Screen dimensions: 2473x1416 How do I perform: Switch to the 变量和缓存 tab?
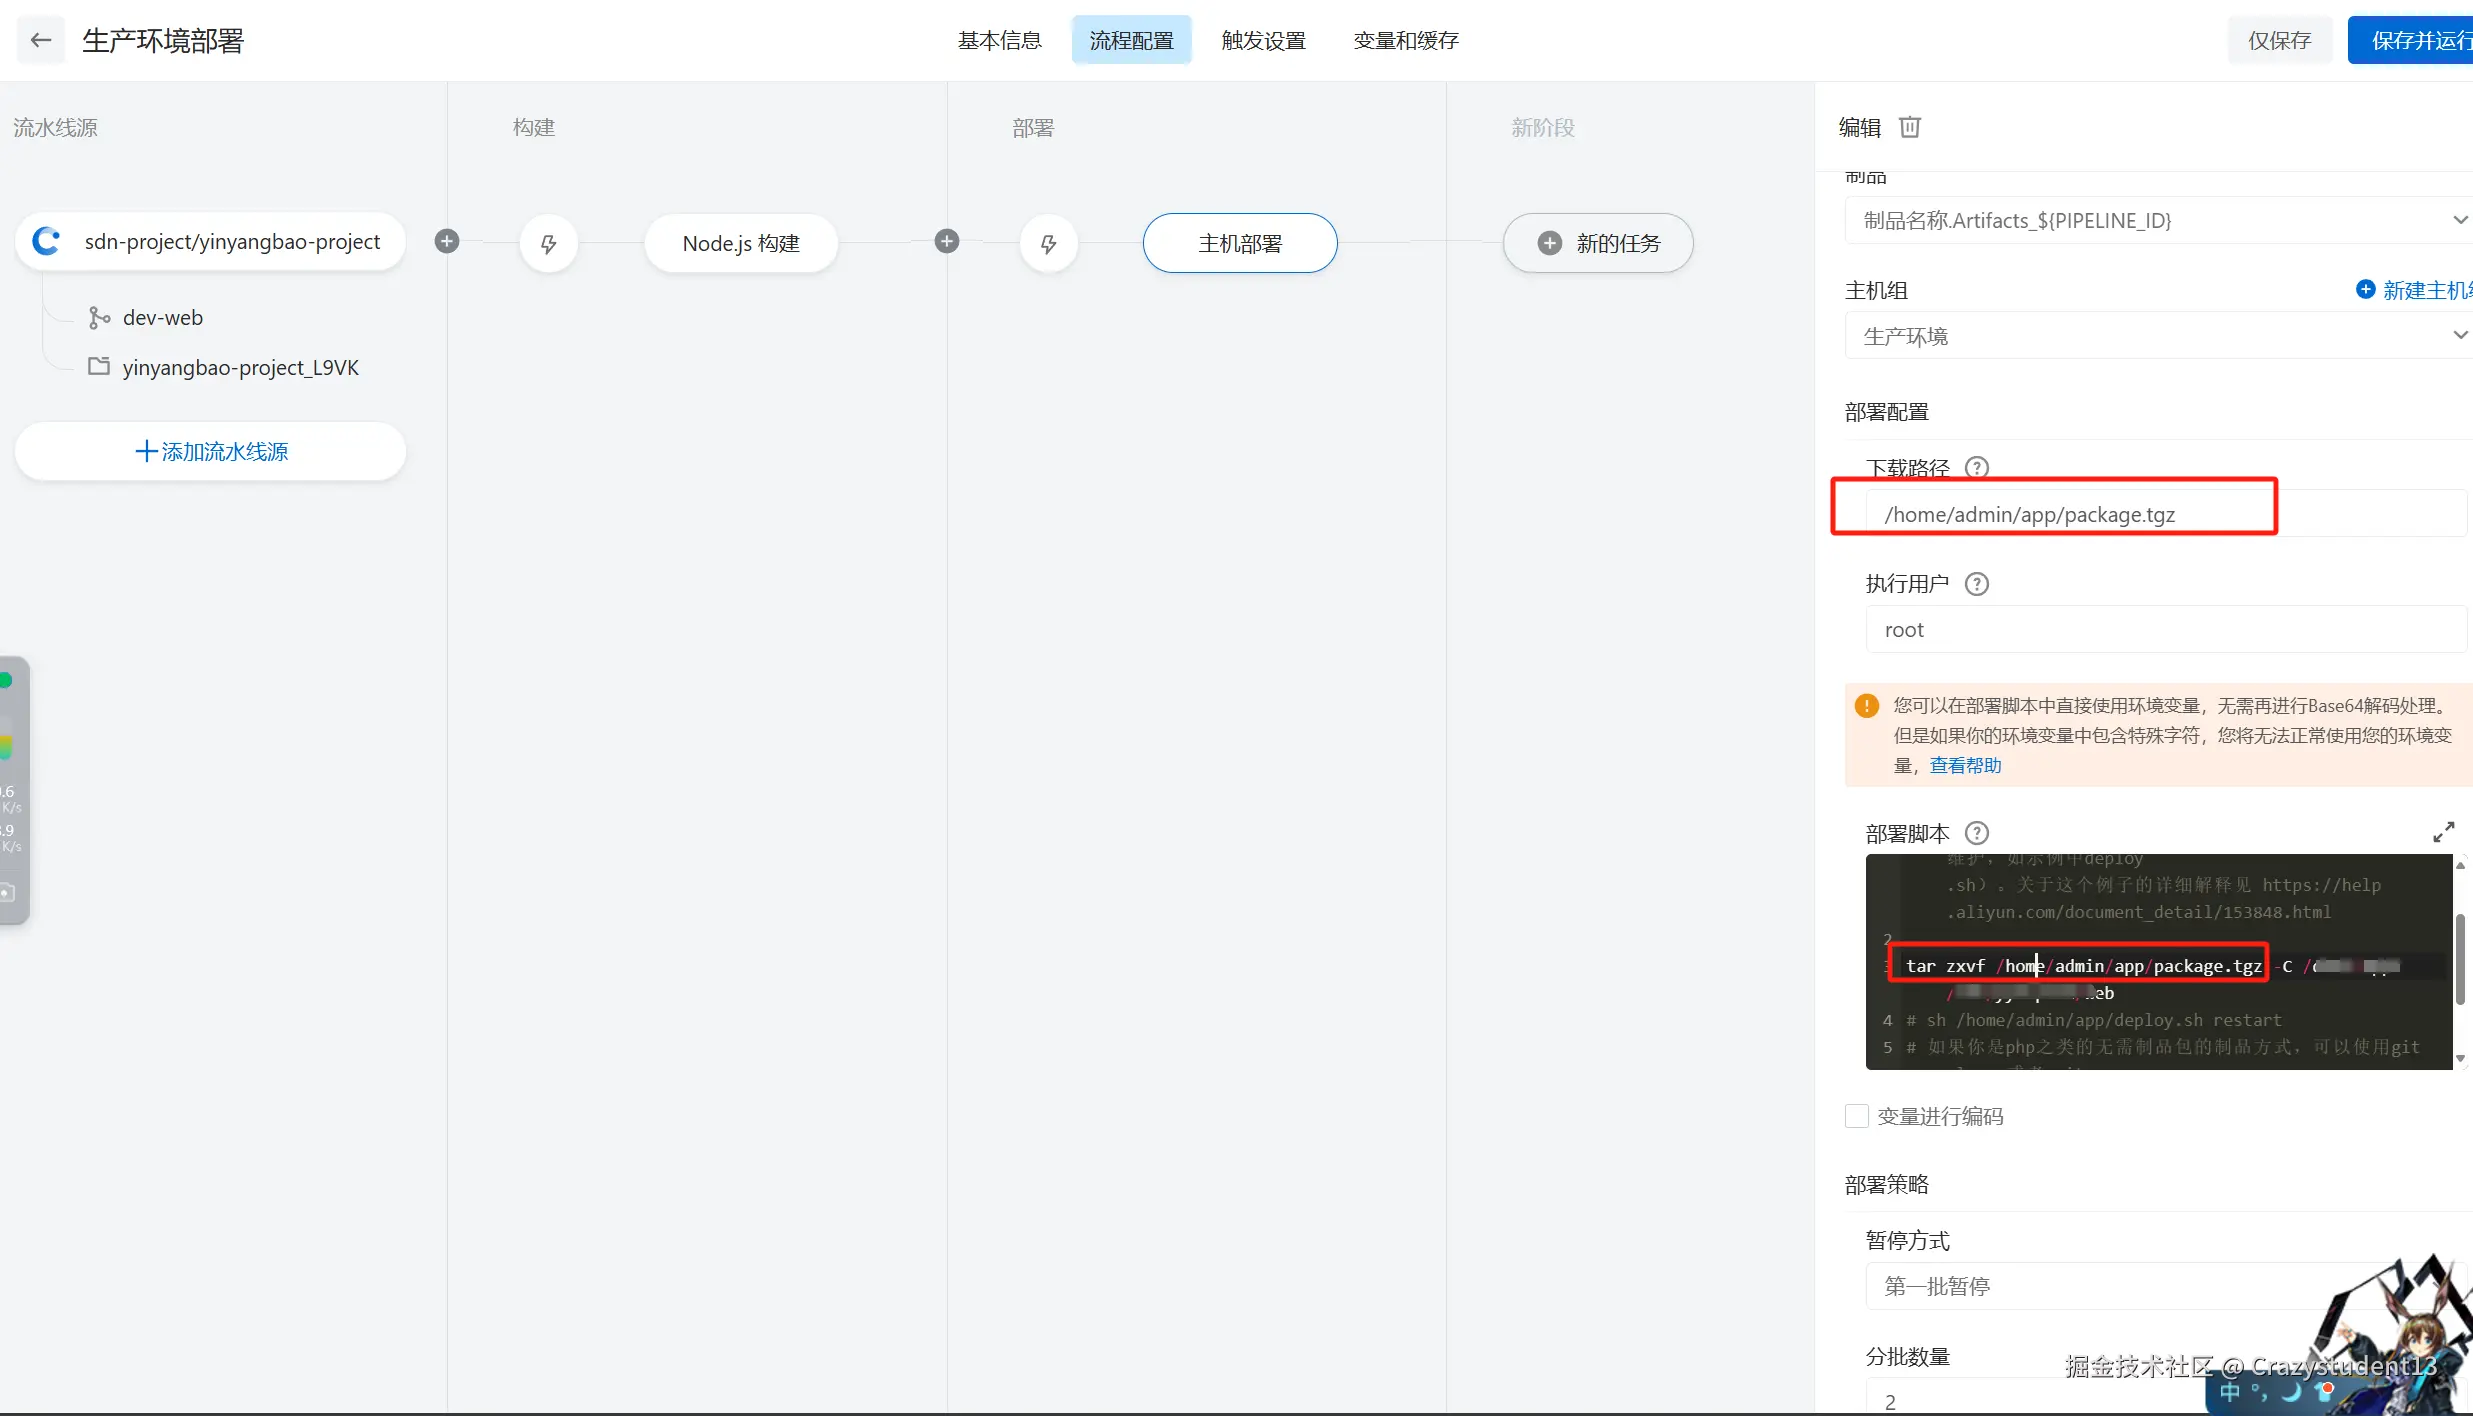[x=1405, y=40]
